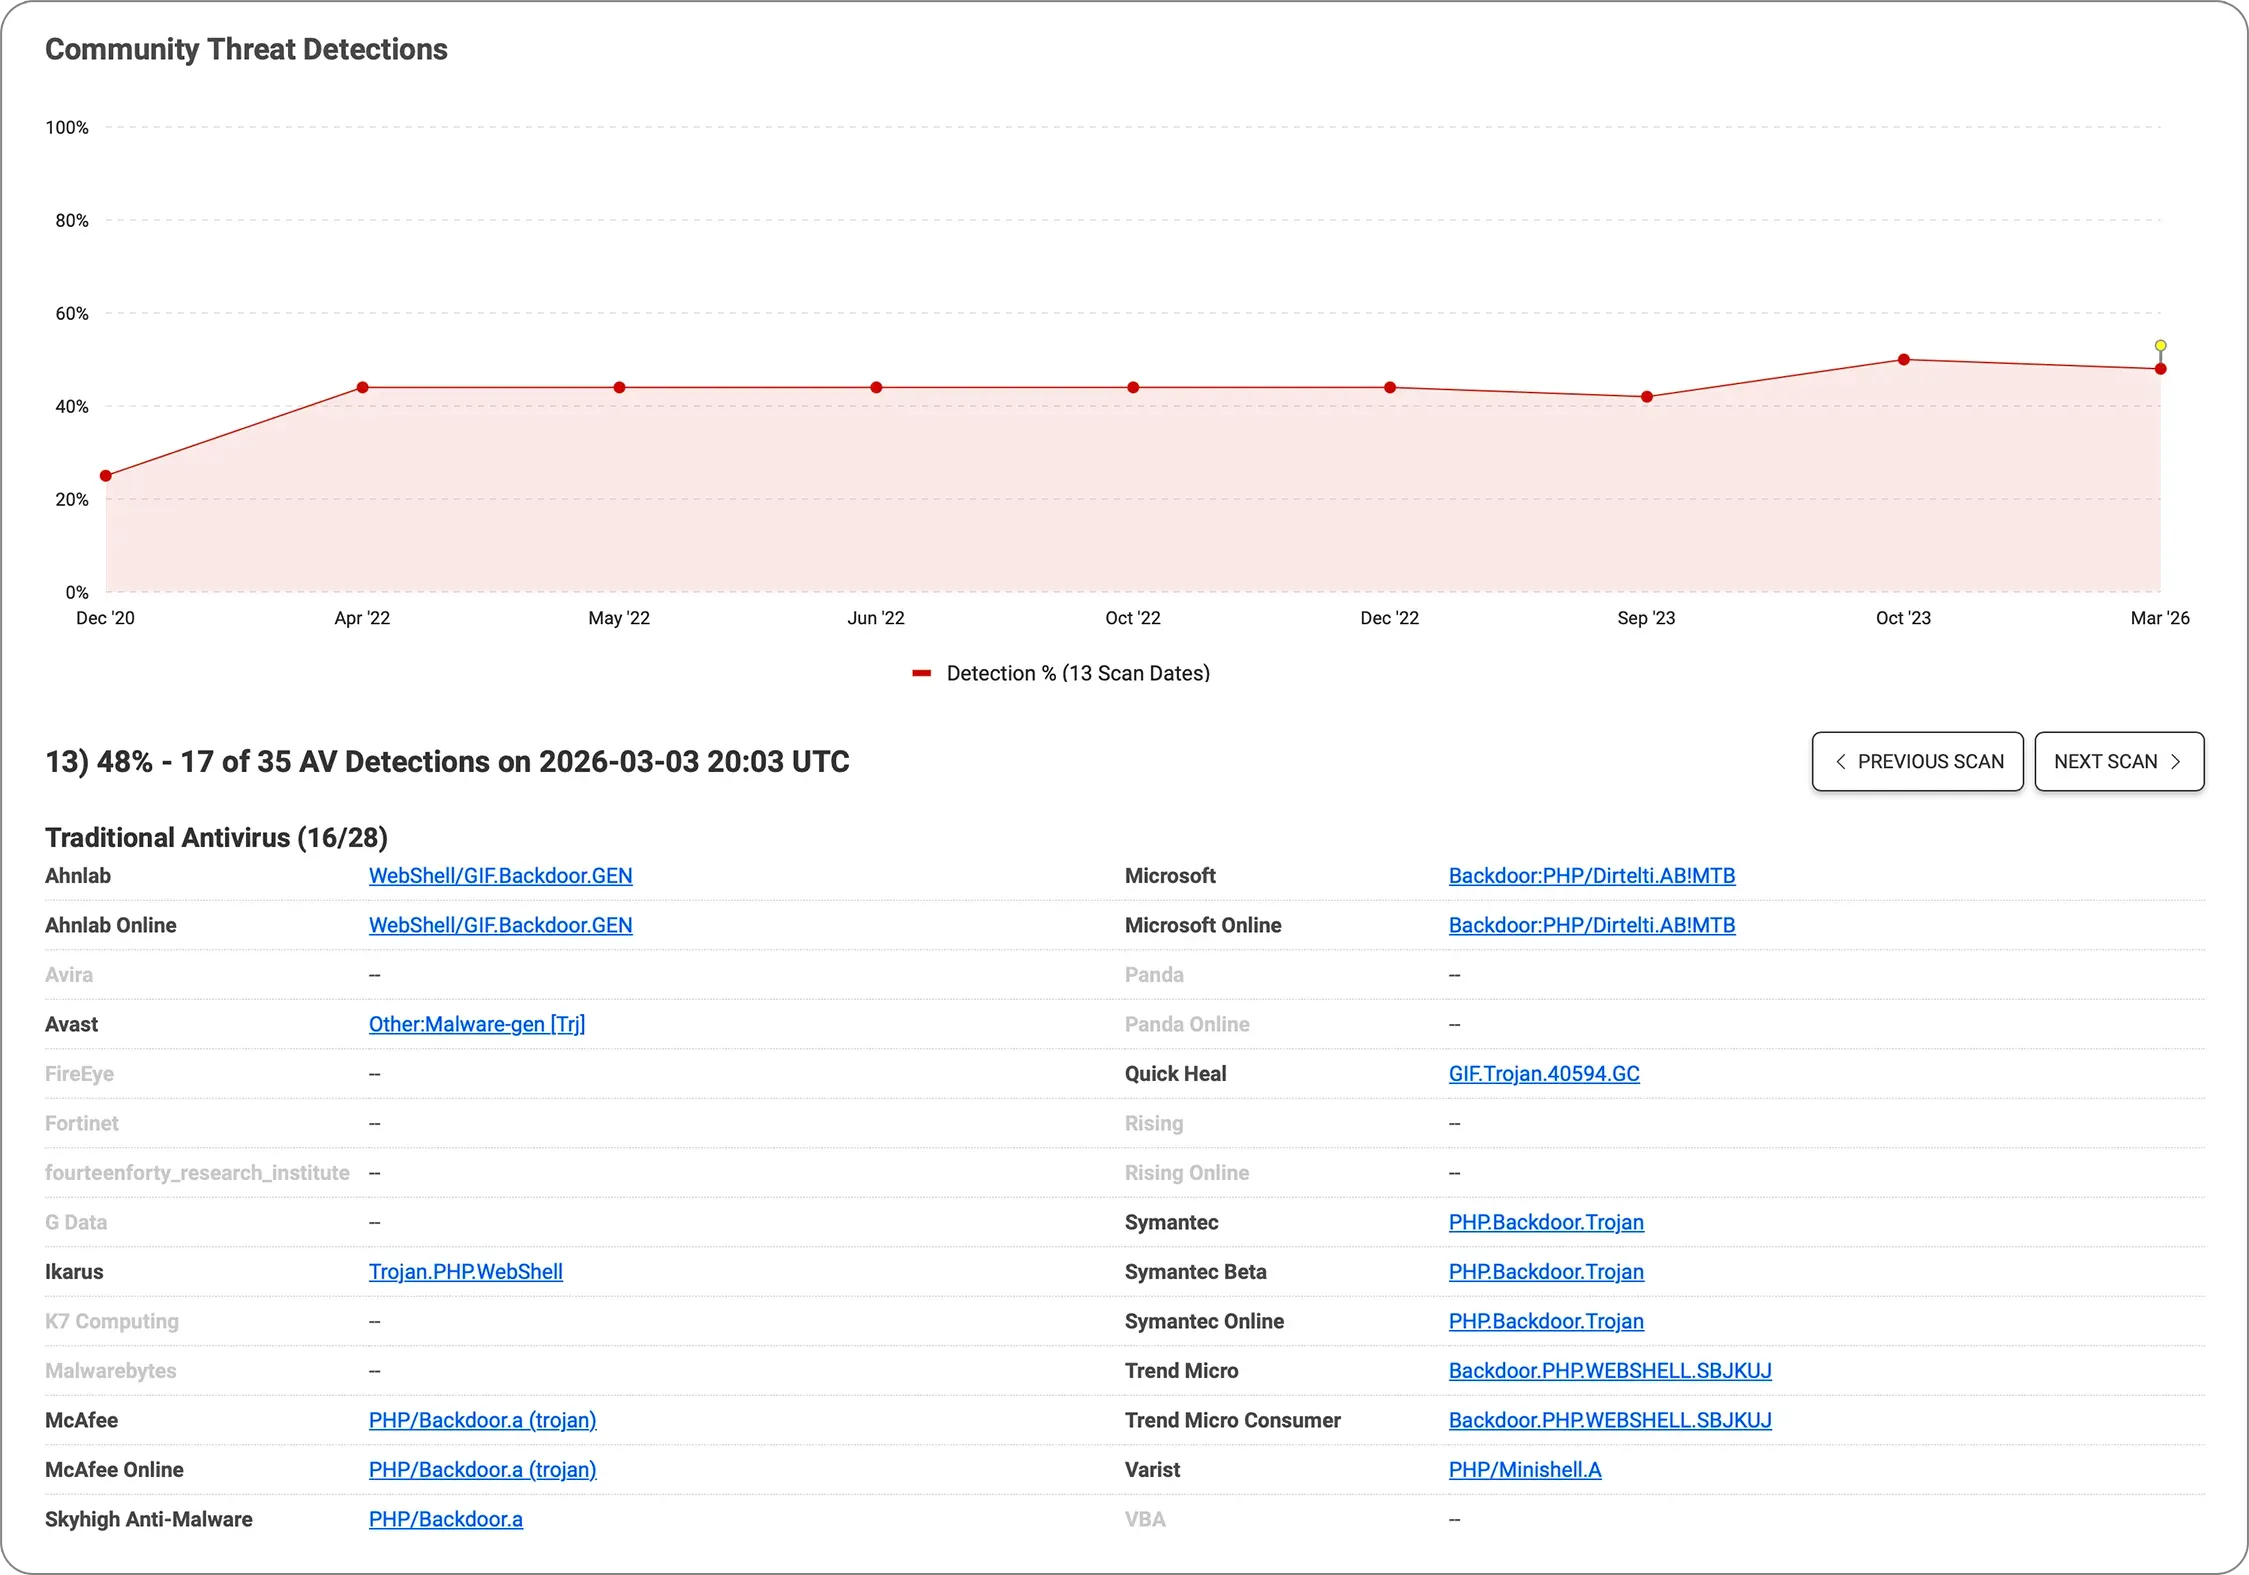The width and height of the screenshot is (2249, 1575).
Task: Select the Oct '23 data point on chart
Action: pos(1902,358)
